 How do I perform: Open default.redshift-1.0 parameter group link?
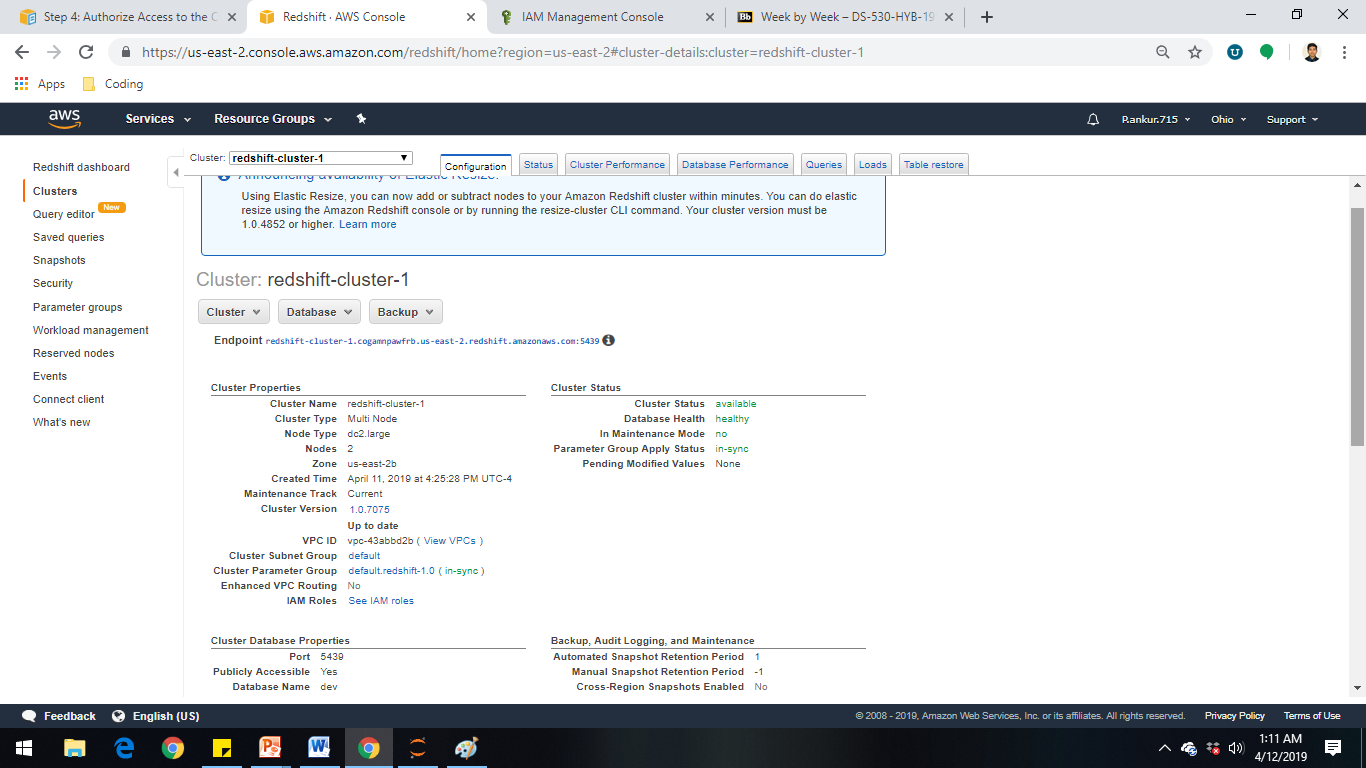coord(391,571)
